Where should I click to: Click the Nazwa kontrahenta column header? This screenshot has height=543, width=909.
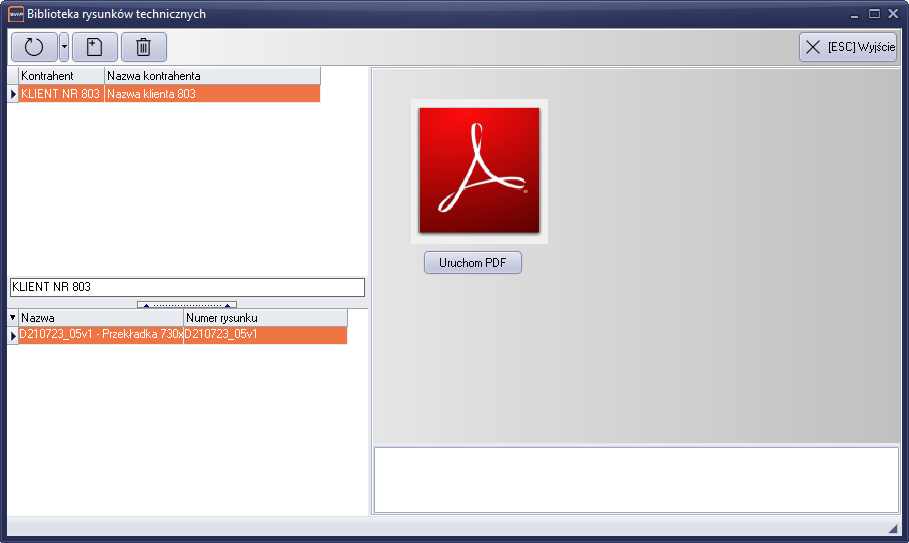[x=212, y=76]
